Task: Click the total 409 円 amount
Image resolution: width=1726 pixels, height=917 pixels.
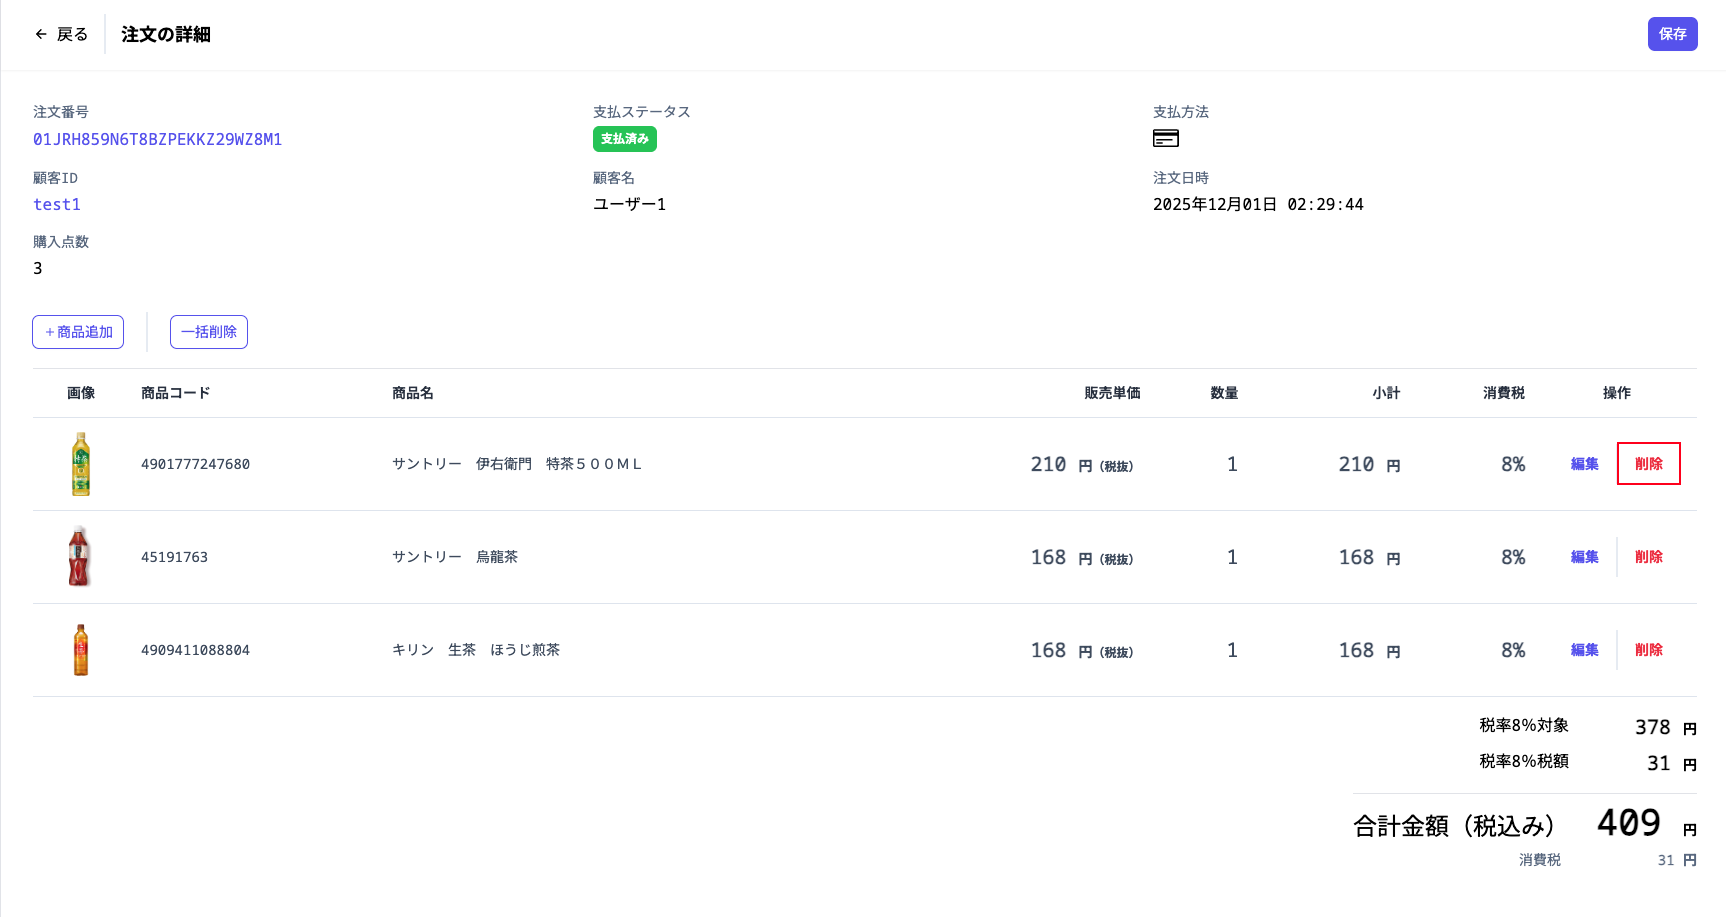Action: (1647, 823)
